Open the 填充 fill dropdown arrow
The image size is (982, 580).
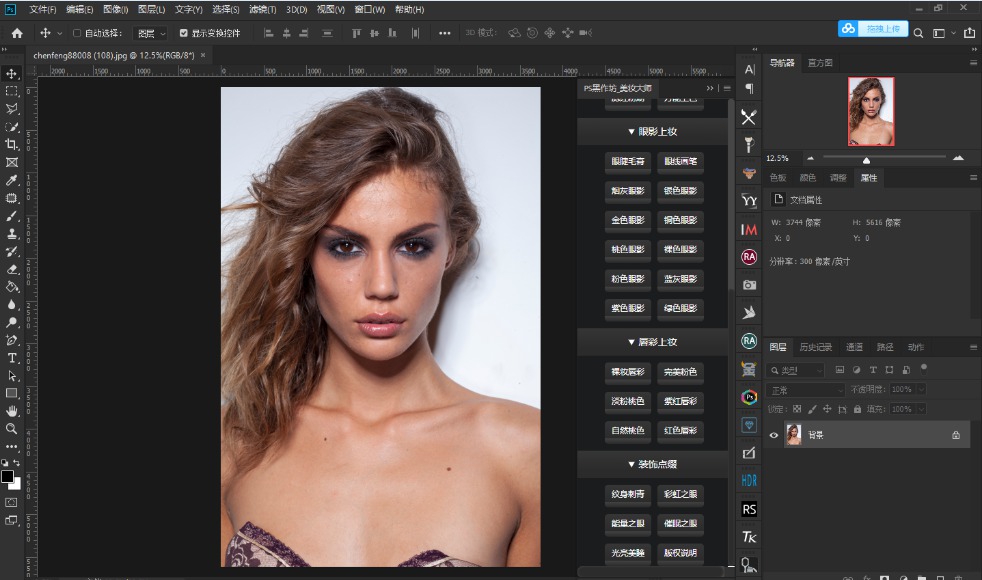point(921,409)
